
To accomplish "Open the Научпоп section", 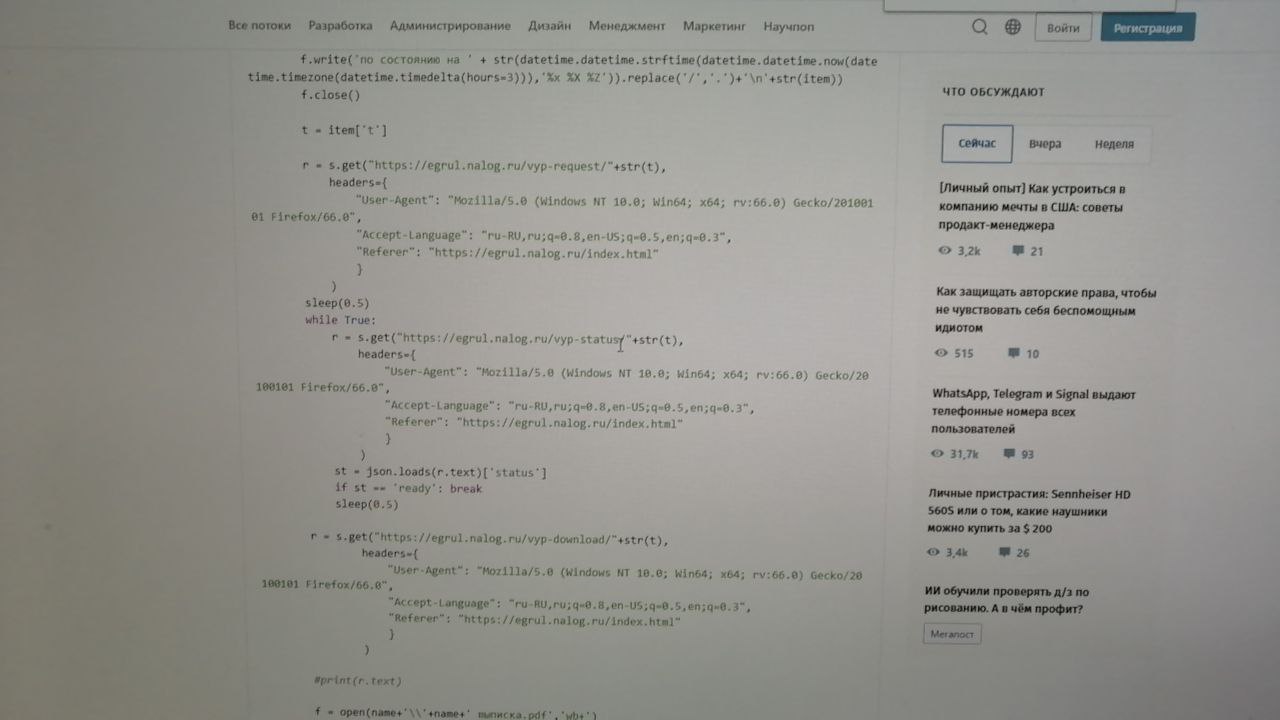I will pyautogui.click(x=789, y=26).
